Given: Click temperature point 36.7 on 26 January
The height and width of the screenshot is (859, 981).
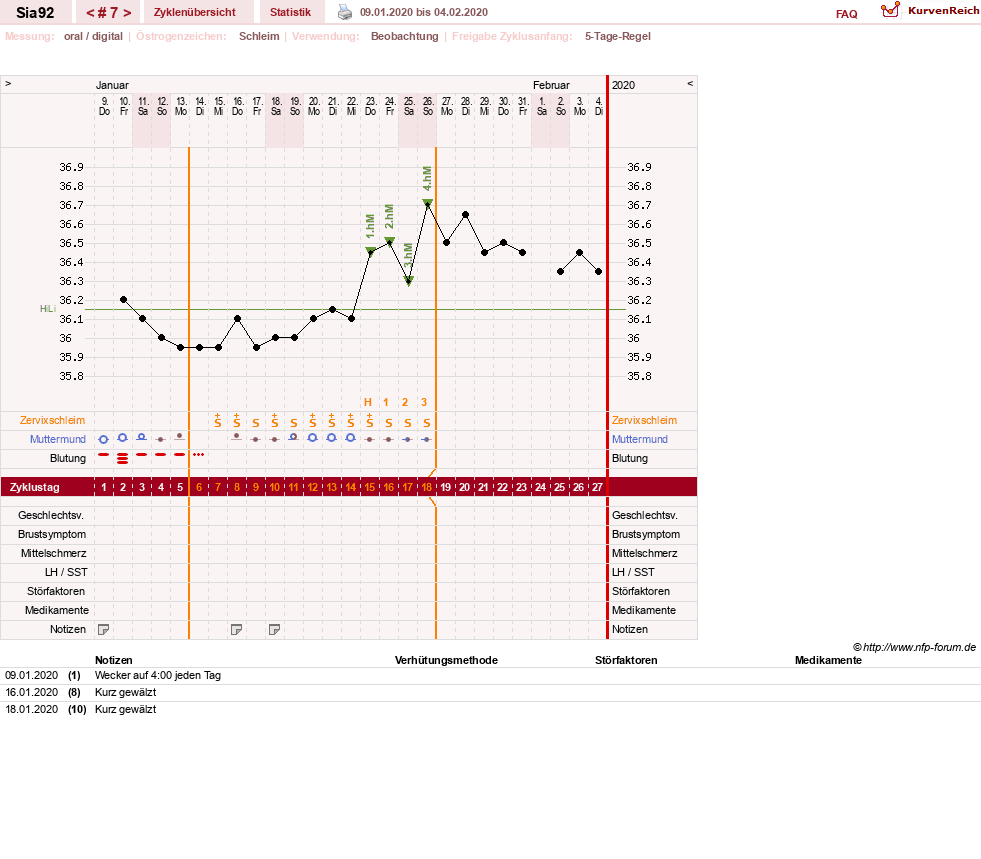Looking at the screenshot, I should coord(427,205).
